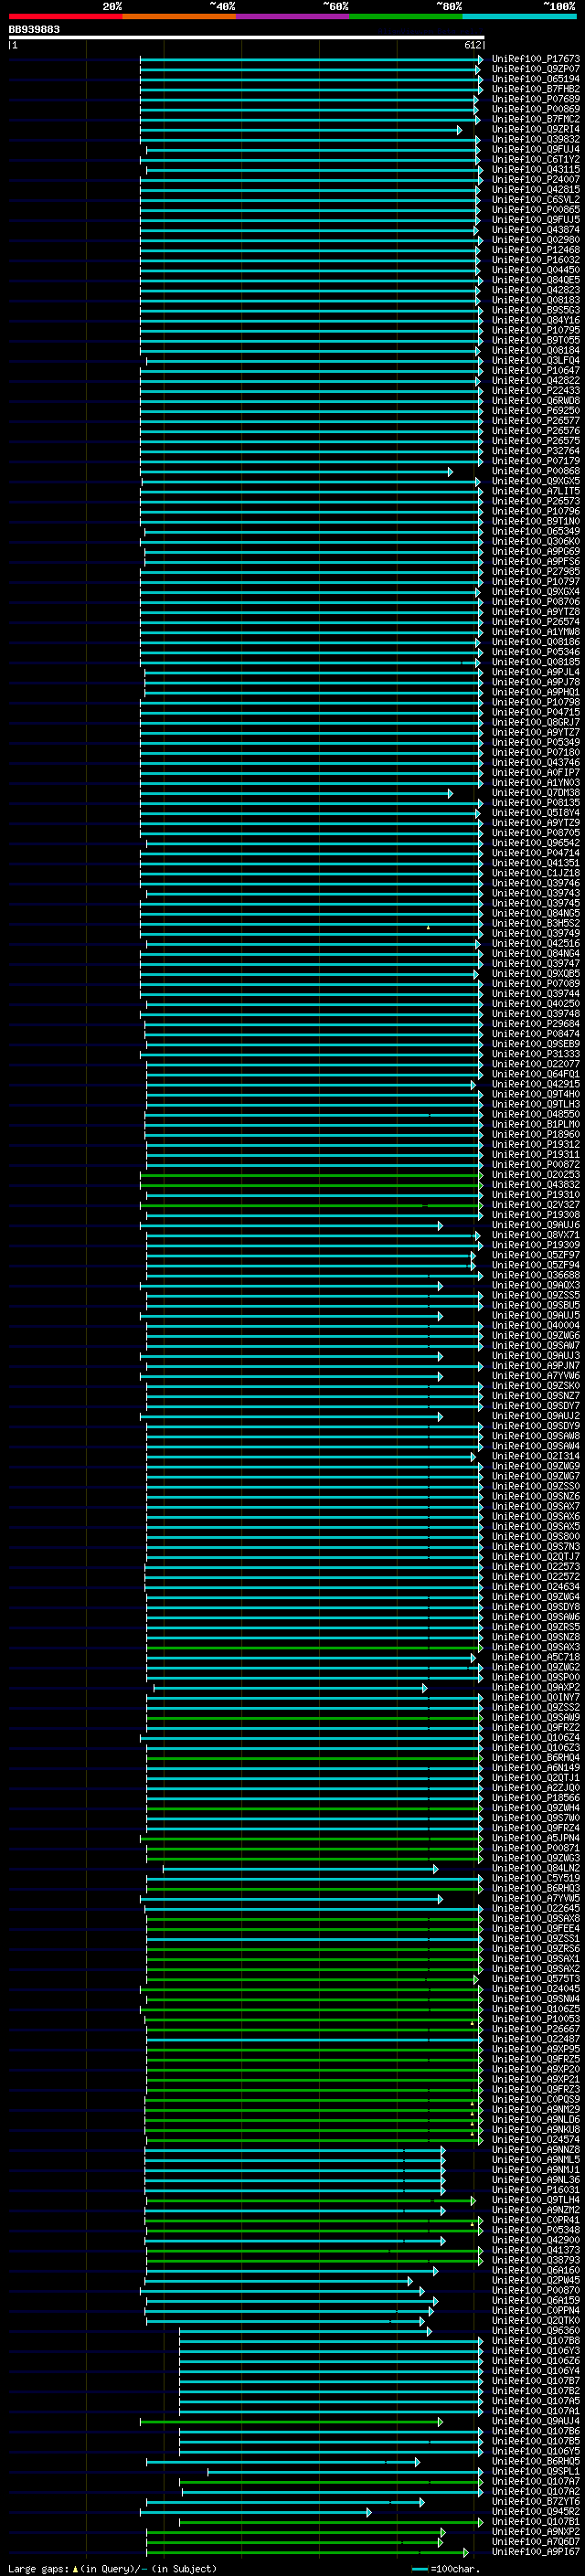This screenshot has width=585, height=2576.
Task: Select hit UniRef100_Q42822
Action: click(535, 380)
